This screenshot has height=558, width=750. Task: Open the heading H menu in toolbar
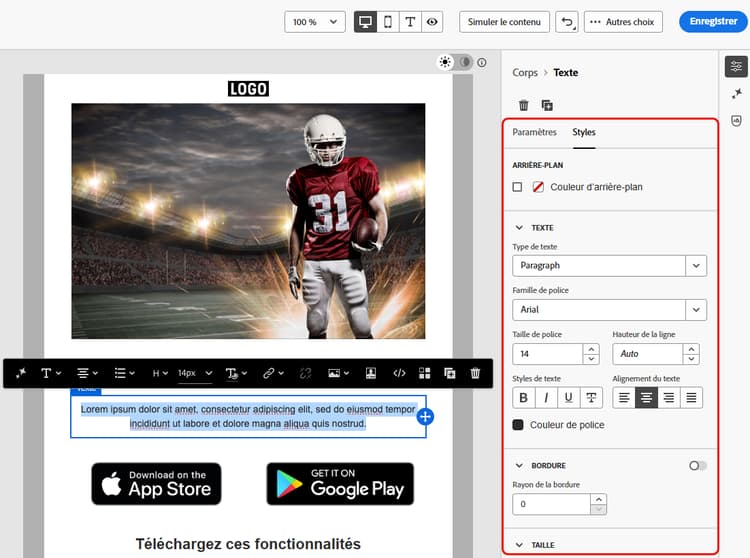coord(160,373)
